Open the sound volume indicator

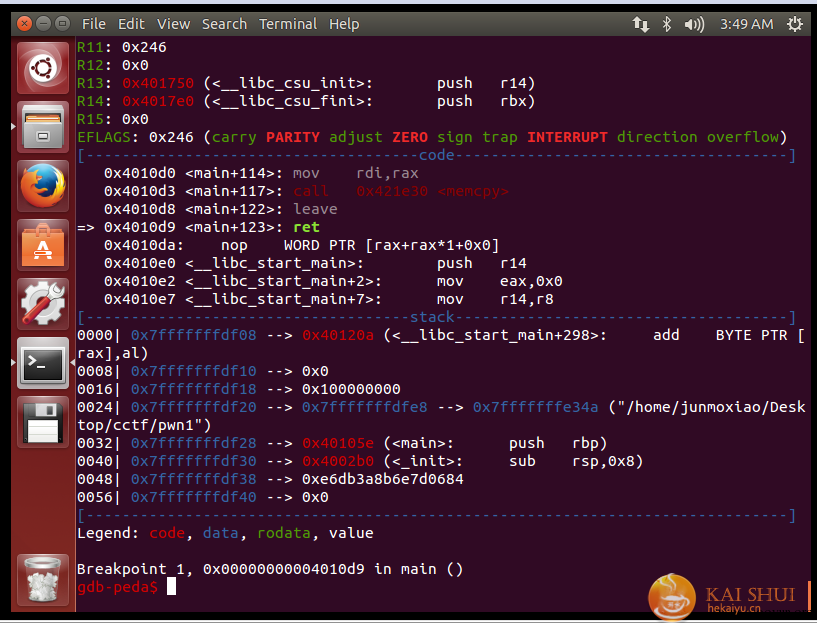(694, 24)
